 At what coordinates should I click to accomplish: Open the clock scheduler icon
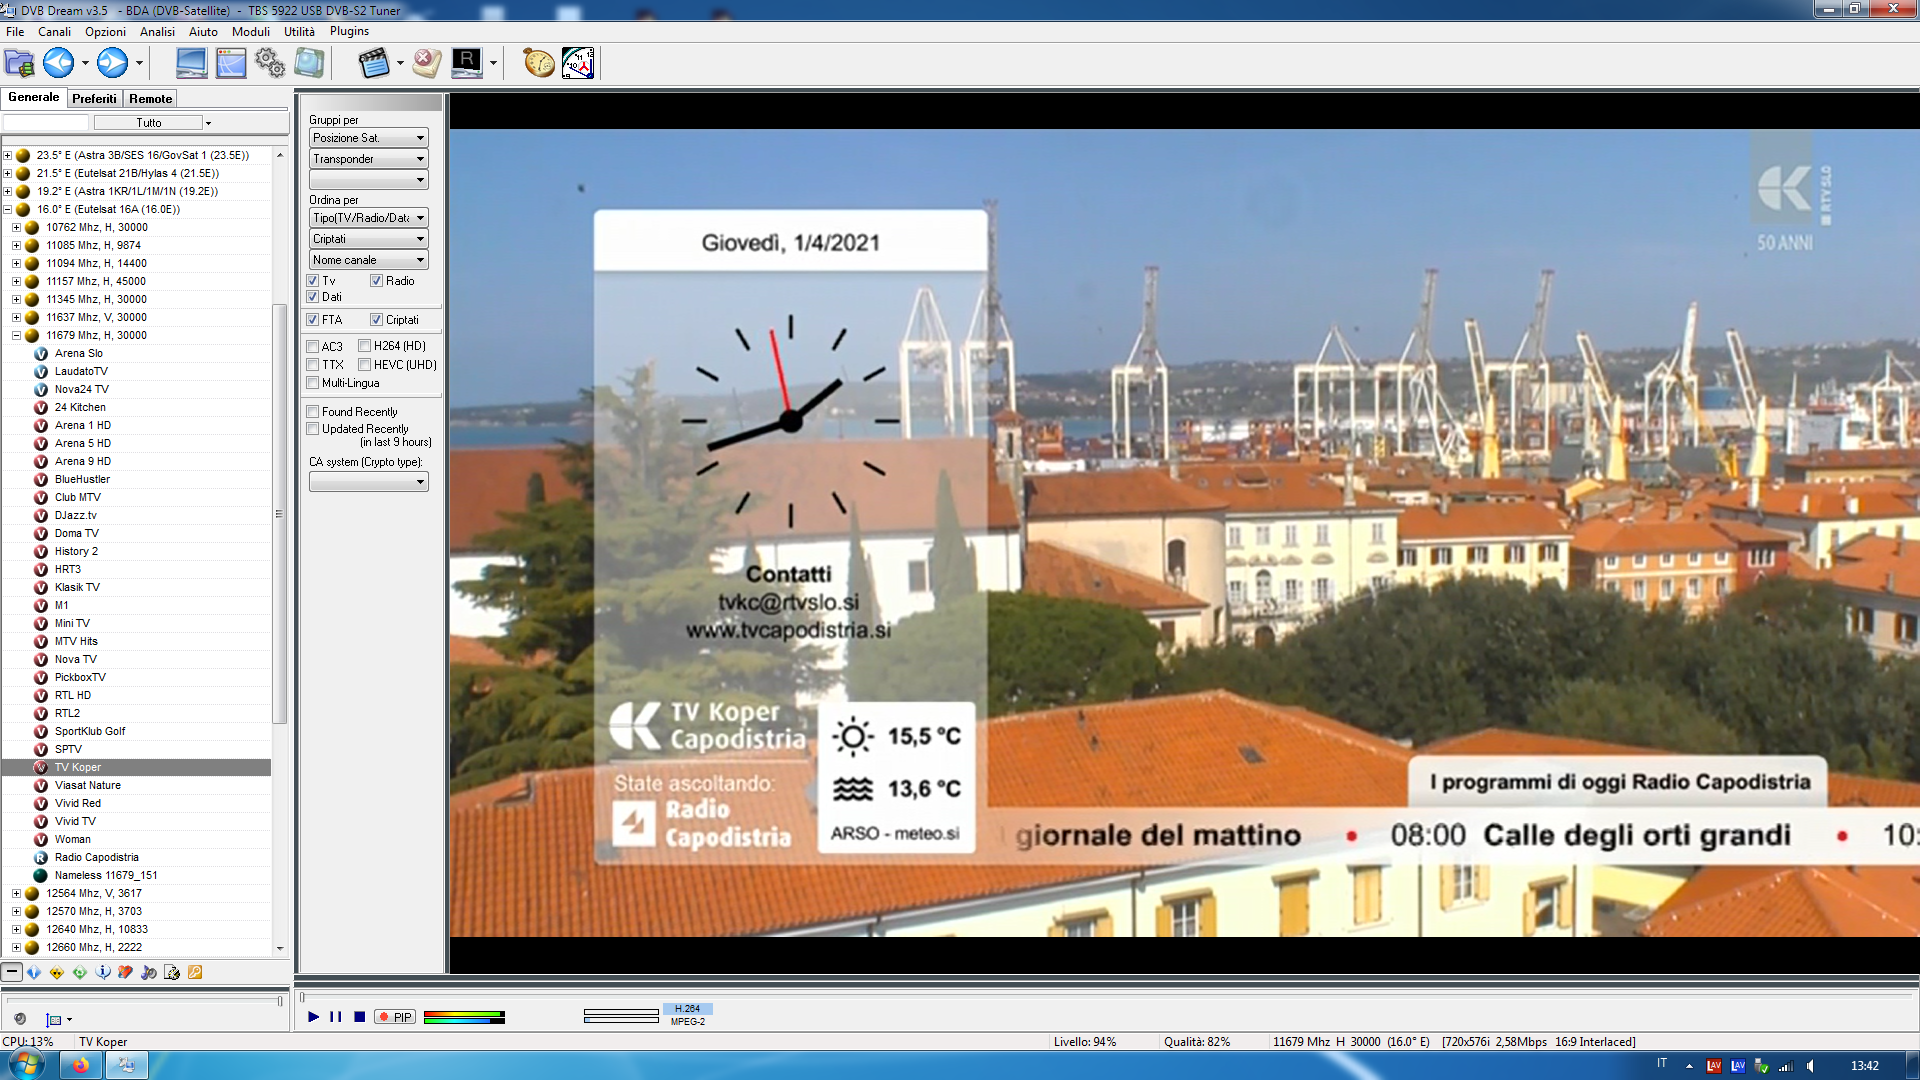[578, 63]
